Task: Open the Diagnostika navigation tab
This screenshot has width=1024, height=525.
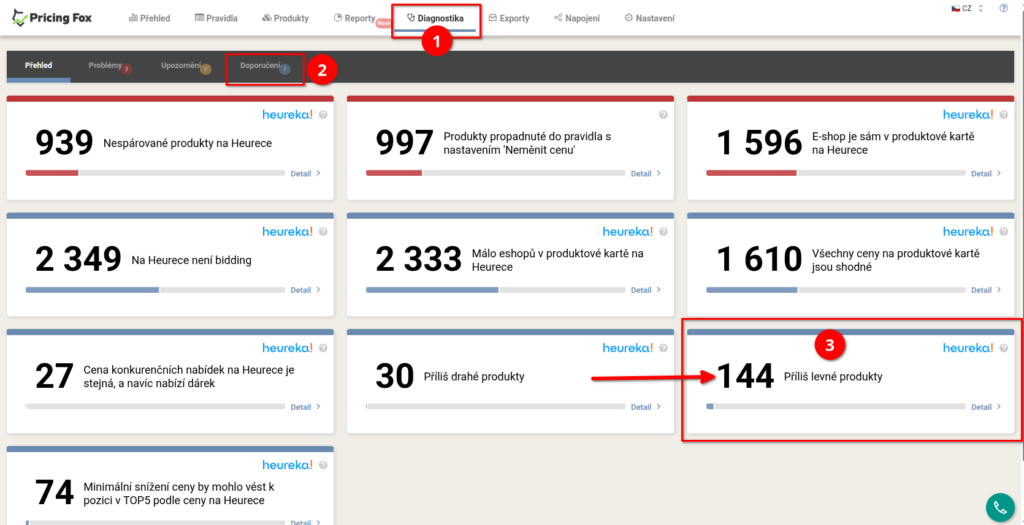Action: 435,18
